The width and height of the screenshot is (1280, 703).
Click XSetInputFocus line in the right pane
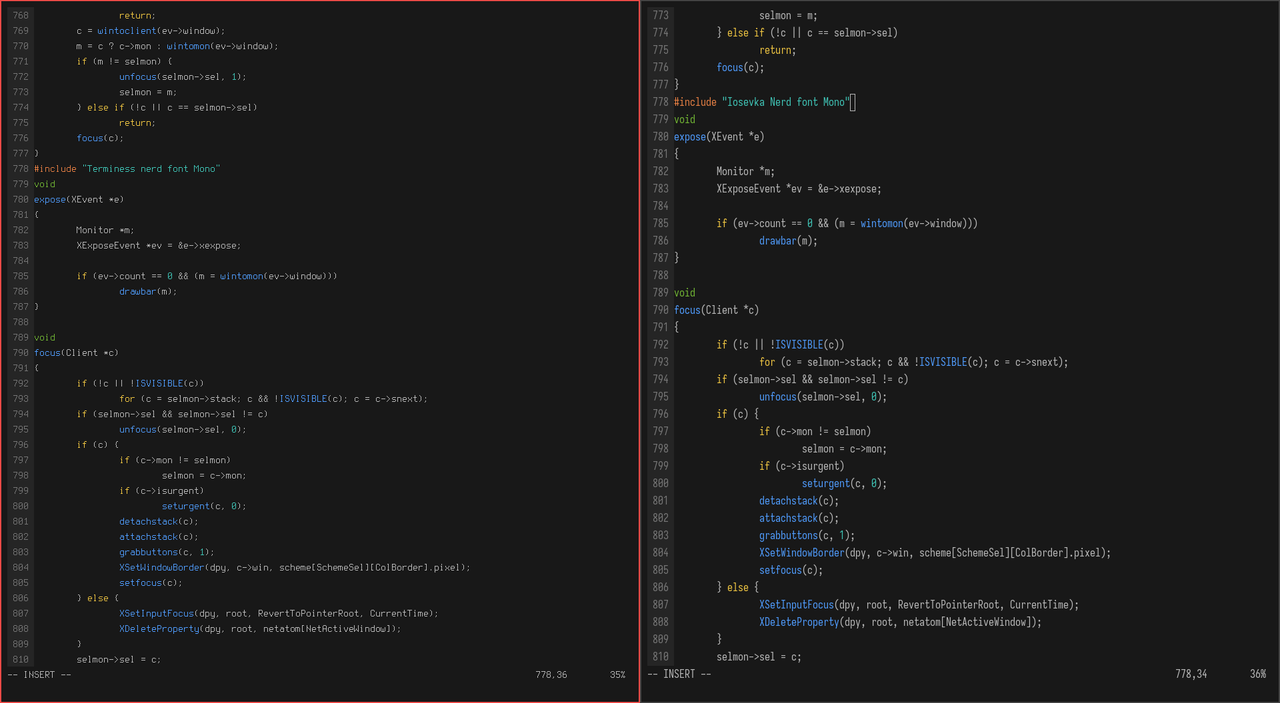(x=919, y=605)
